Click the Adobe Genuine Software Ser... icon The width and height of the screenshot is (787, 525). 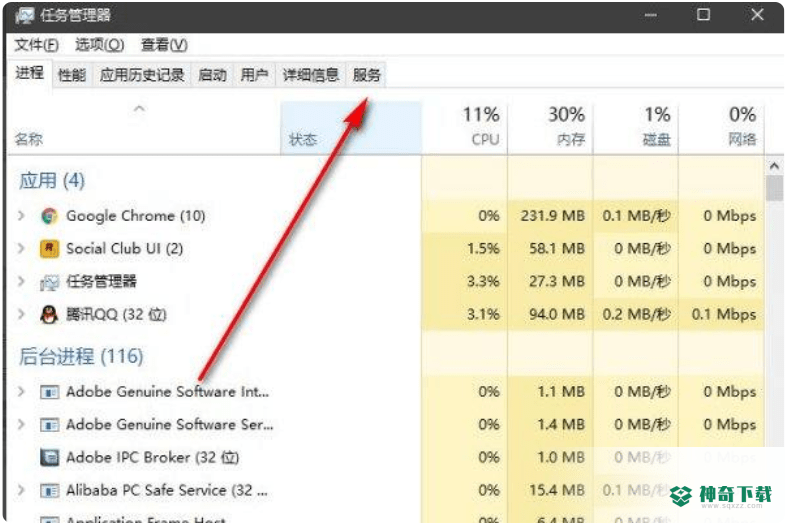(x=49, y=425)
